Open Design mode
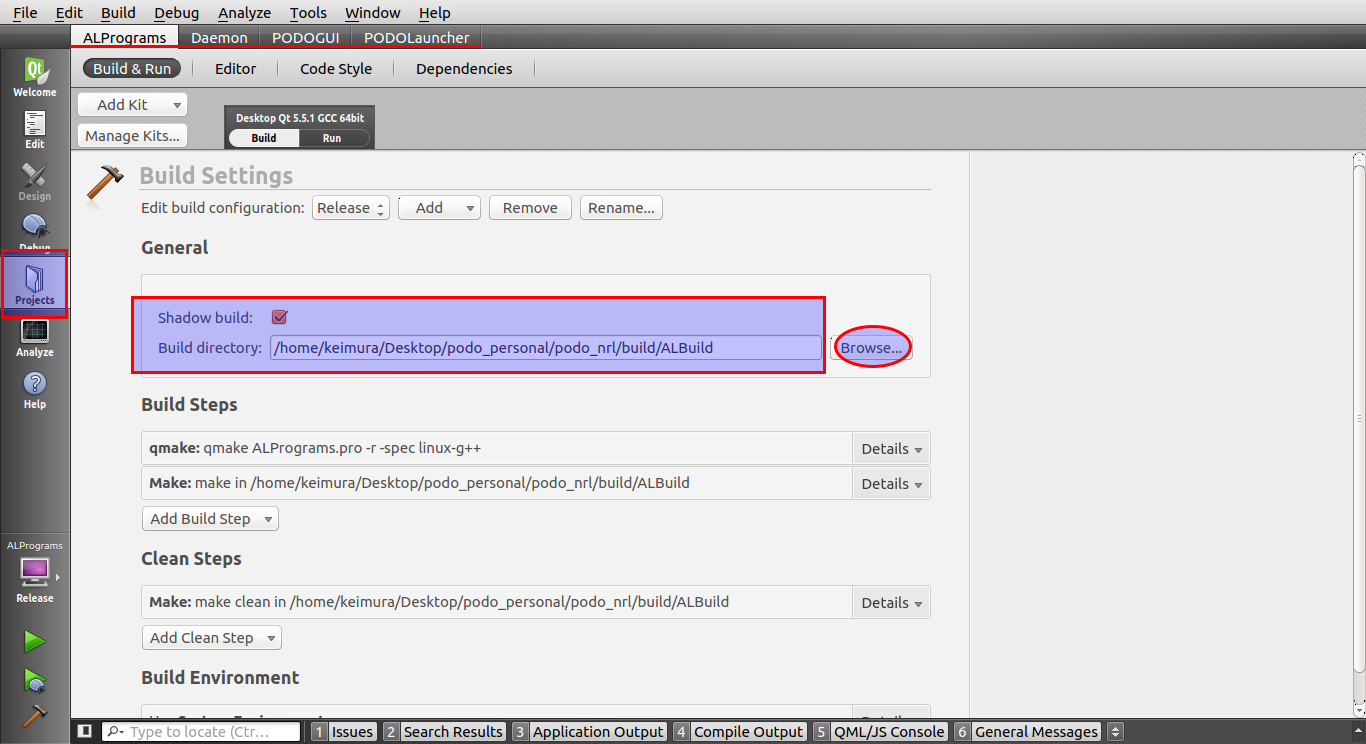 click(x=35, y=182)
